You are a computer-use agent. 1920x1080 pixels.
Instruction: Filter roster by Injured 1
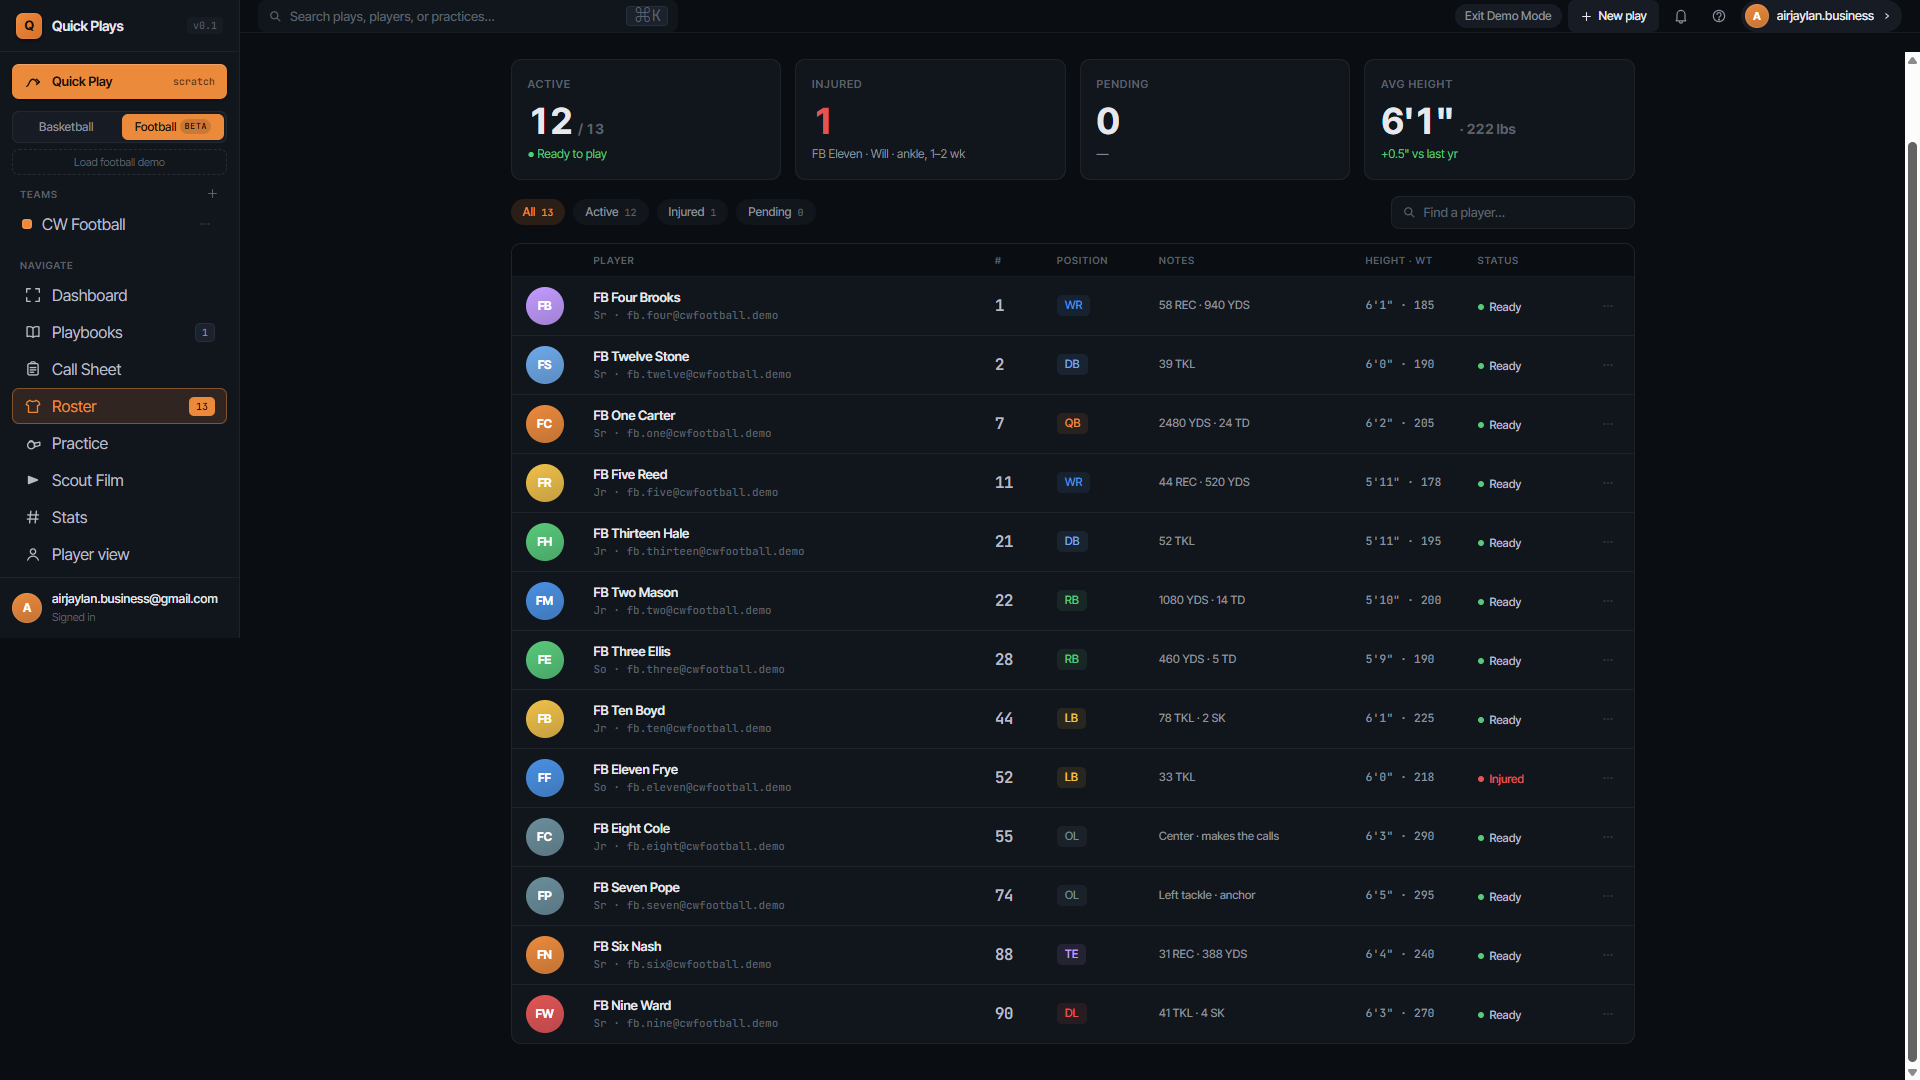692,212
